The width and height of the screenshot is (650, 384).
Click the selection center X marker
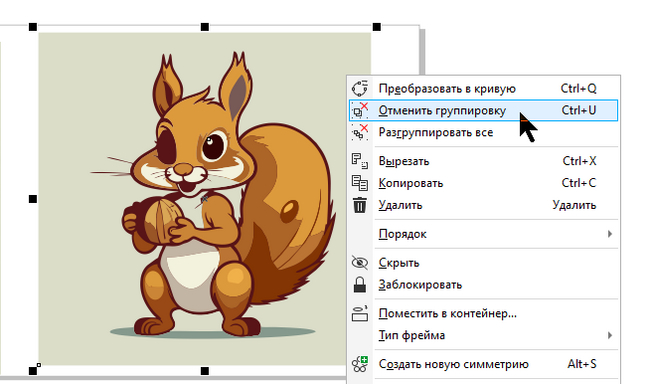pos(204,199)
